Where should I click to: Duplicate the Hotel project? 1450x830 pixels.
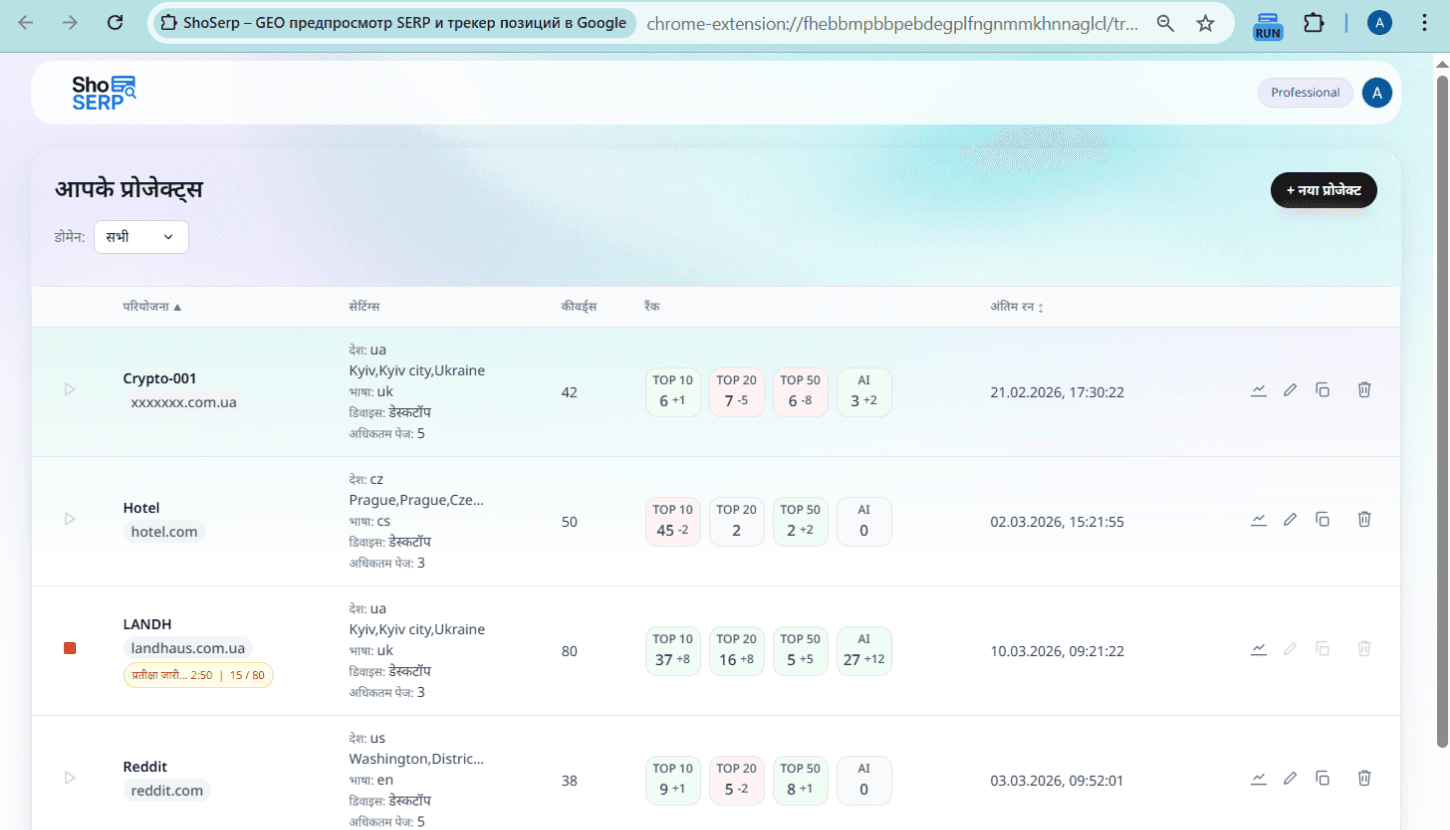1322,519
